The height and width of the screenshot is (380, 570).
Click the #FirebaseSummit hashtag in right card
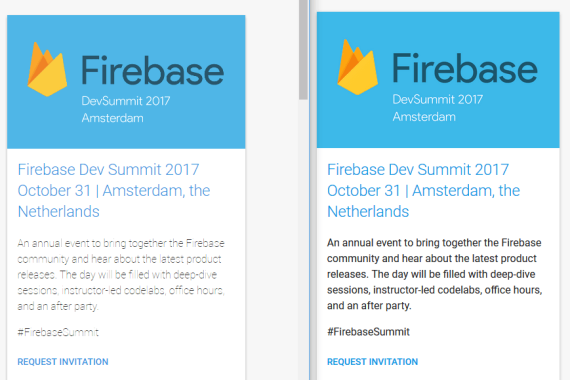pos(368,332)
